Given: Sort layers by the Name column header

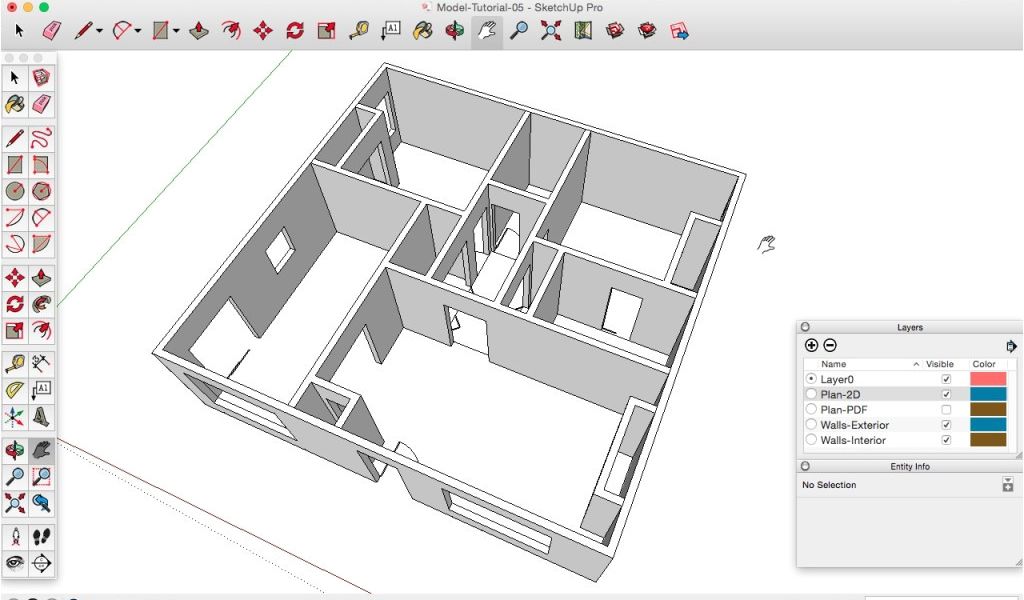Looking at the screenshot, I should pos(833,364).
